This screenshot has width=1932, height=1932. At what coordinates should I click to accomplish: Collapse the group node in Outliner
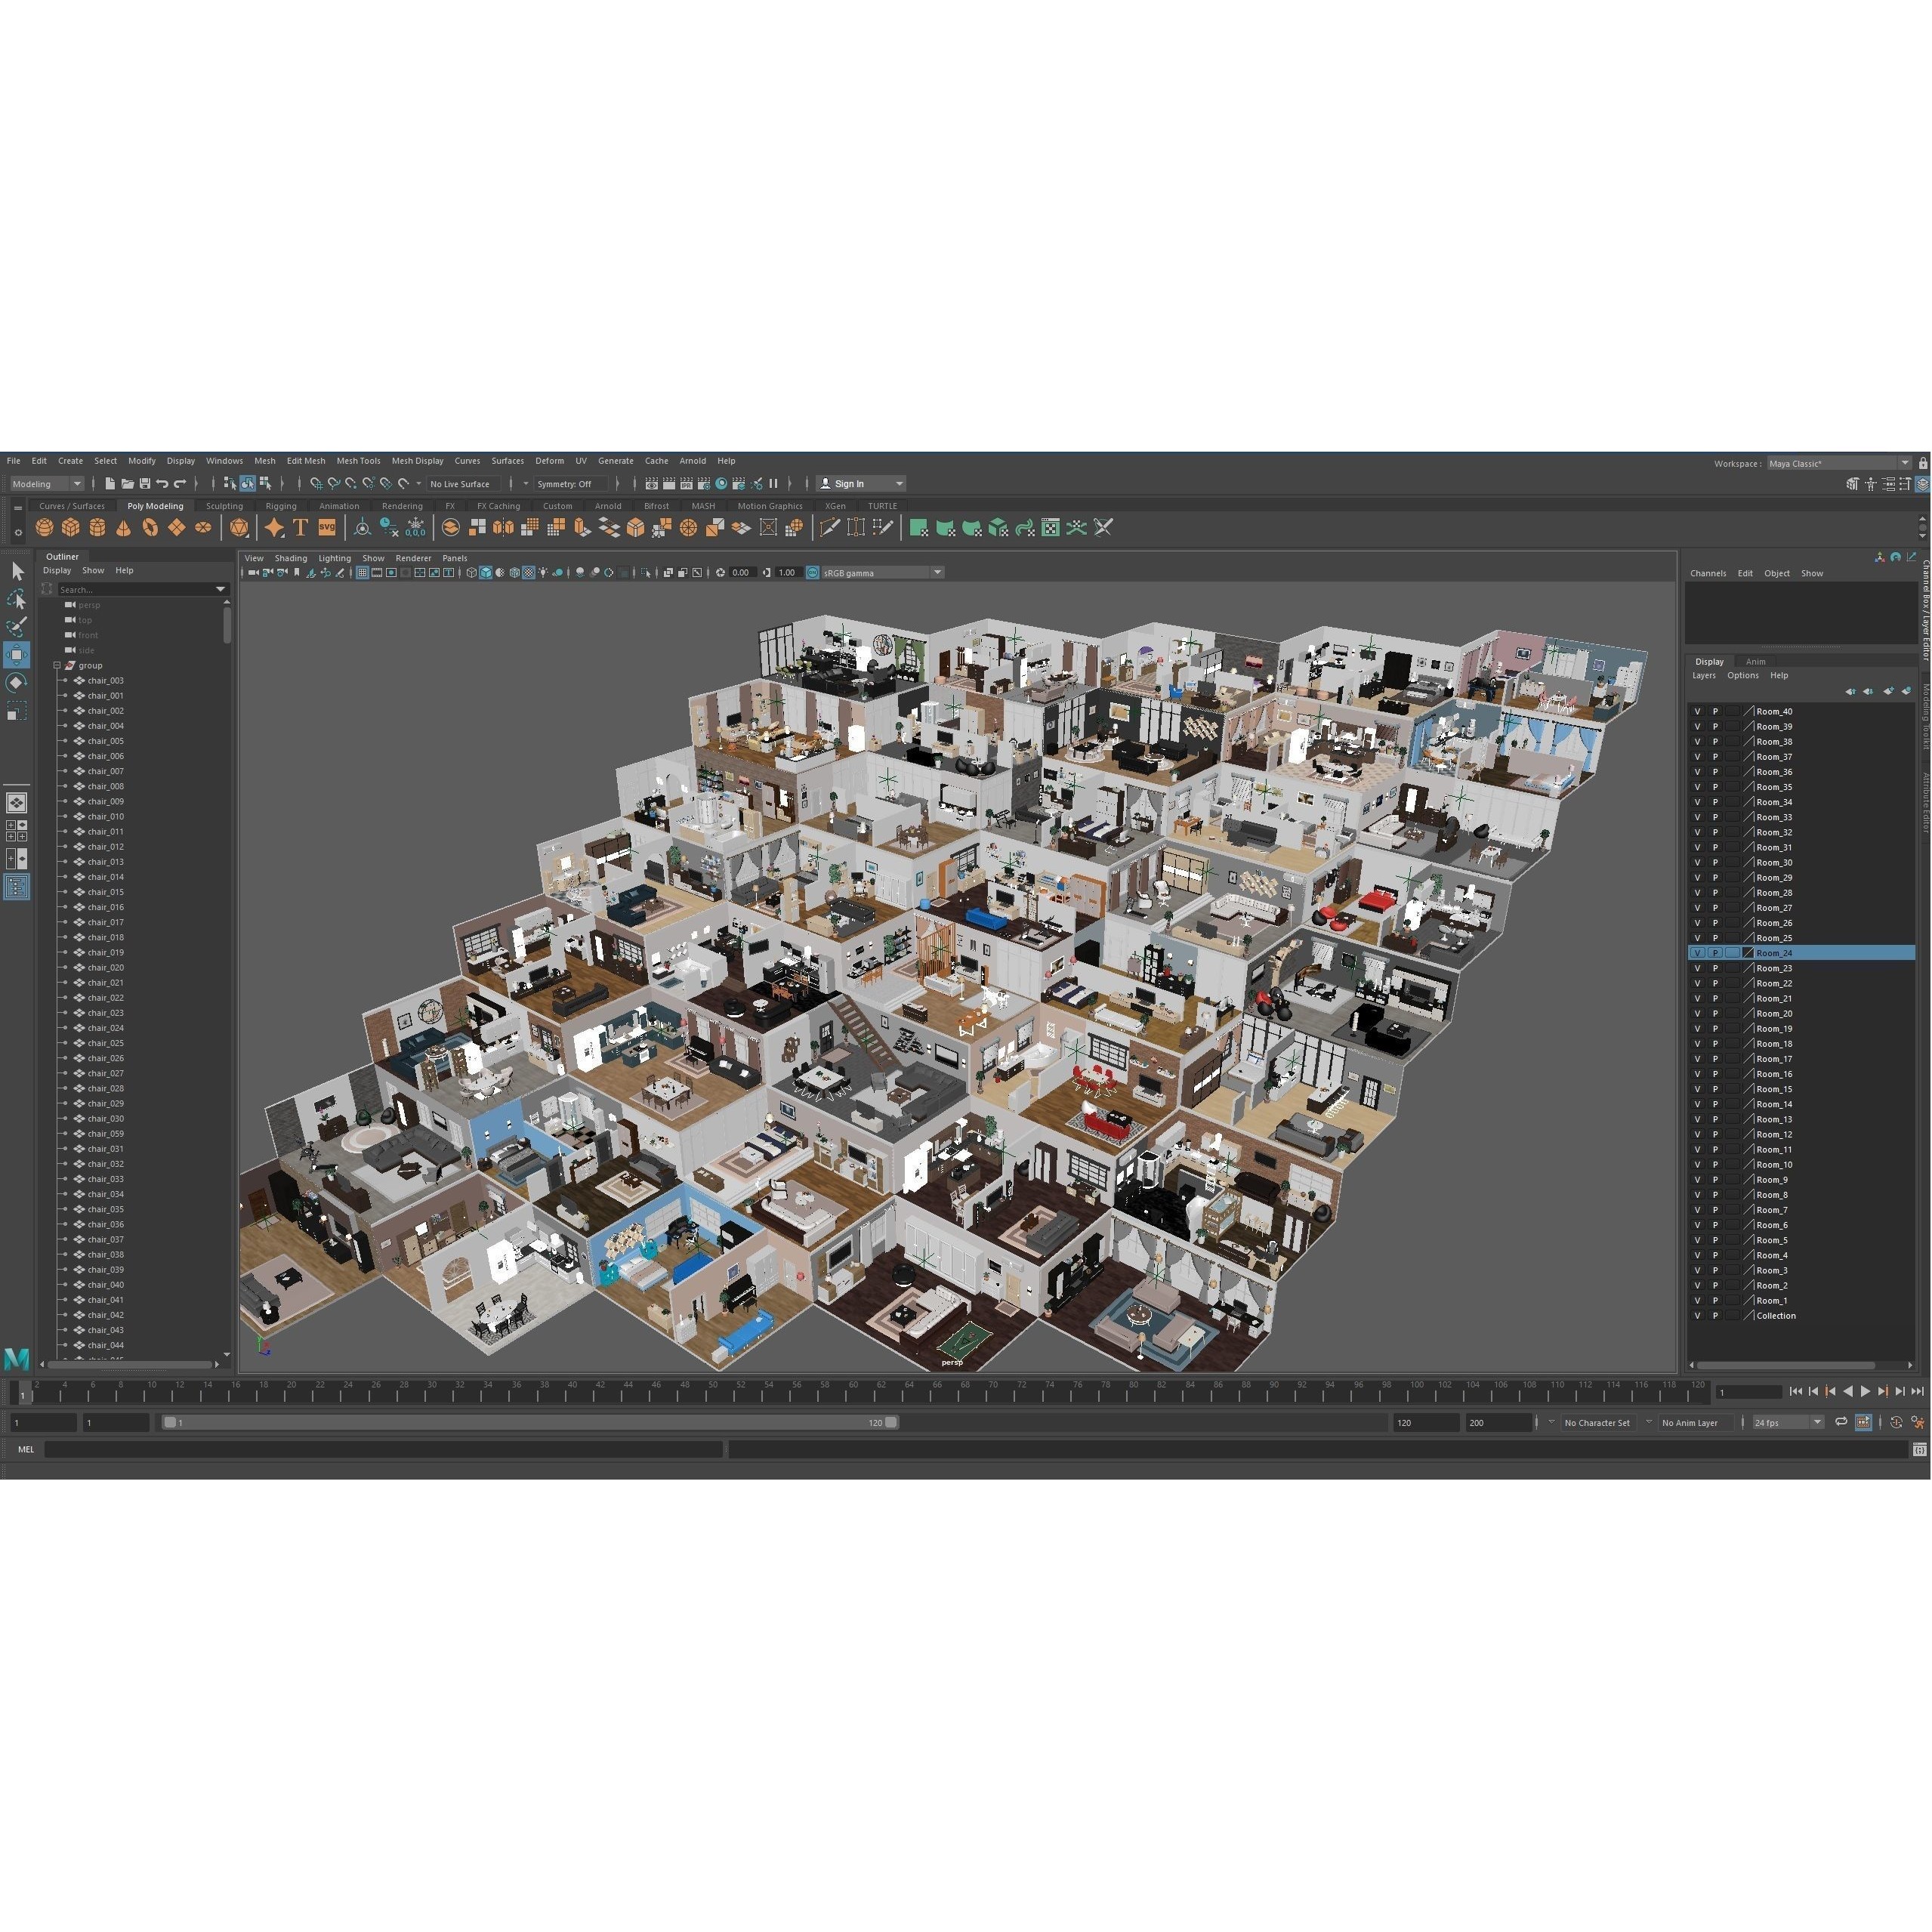57,666
